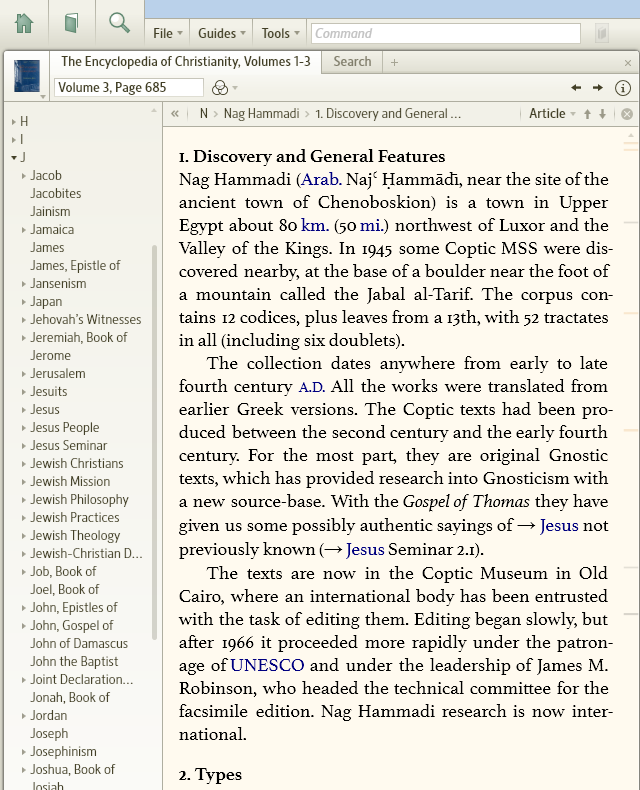
Task: Collapse the J section in contents
Action: 14,158
